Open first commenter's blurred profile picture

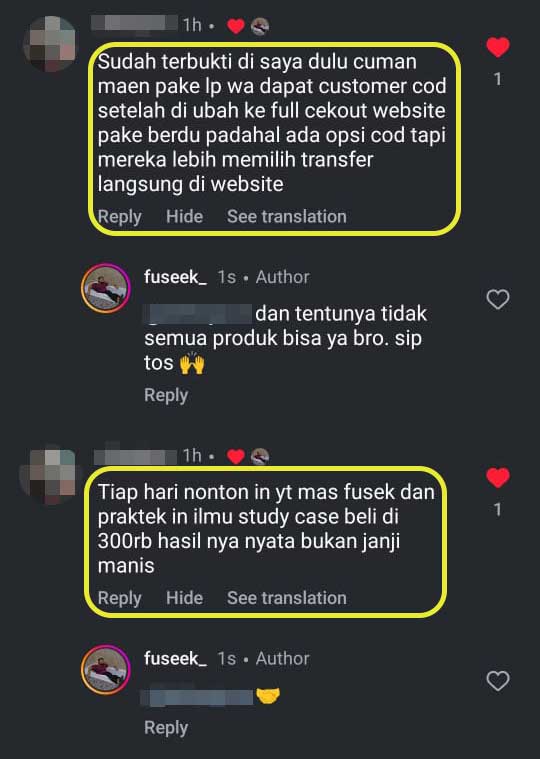click(x=50, y=44)
